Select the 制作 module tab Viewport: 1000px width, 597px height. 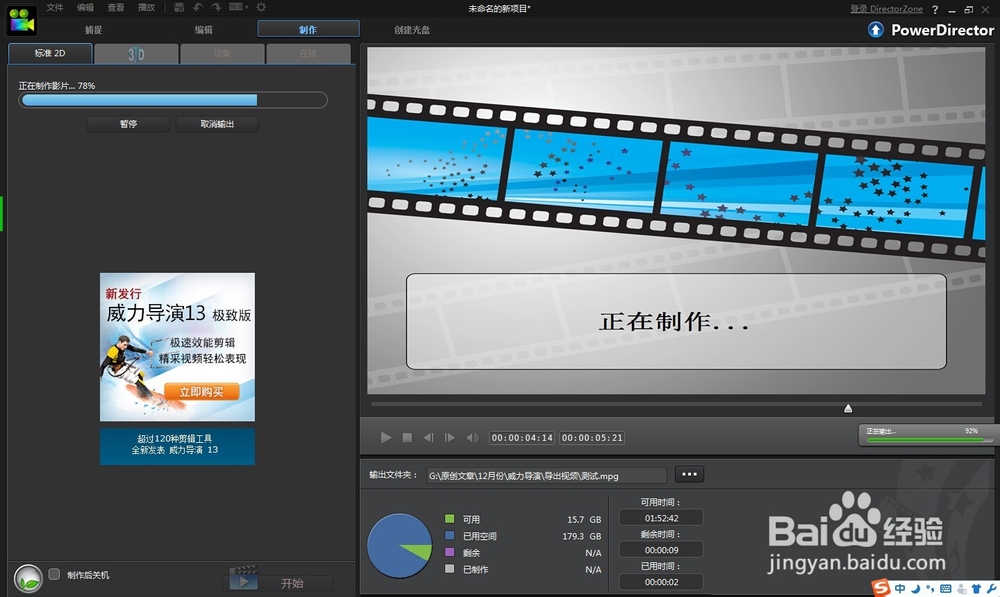(x=309, y=29)
